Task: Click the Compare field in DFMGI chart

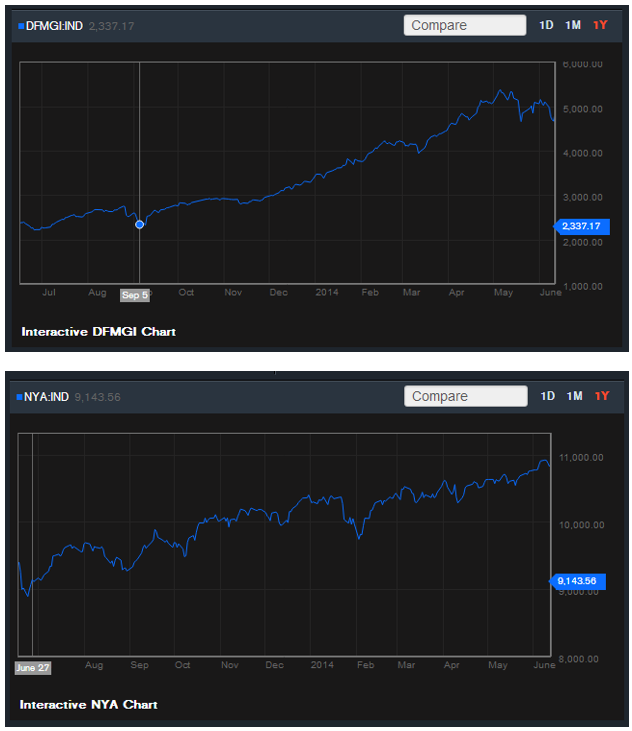Action: (465, 25)
